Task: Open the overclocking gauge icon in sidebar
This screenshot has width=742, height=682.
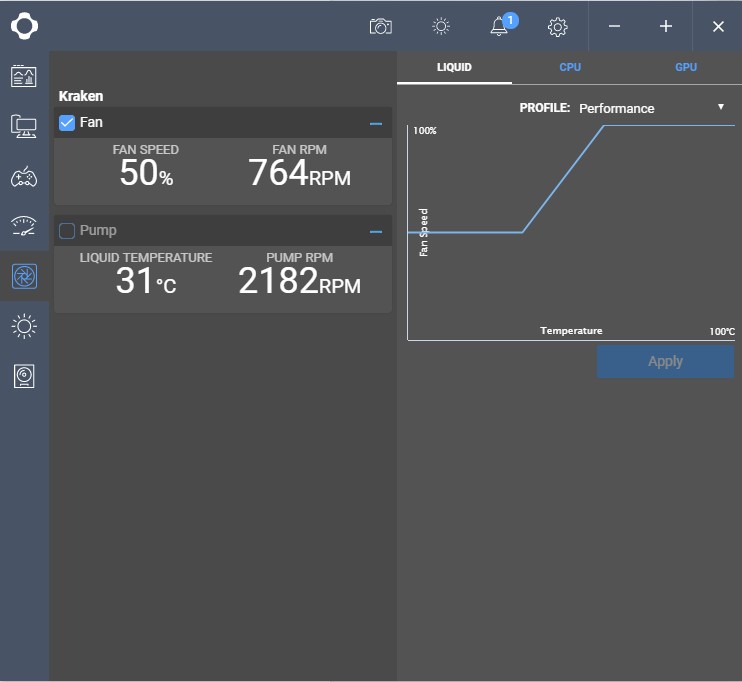Action: coord(24,226)
